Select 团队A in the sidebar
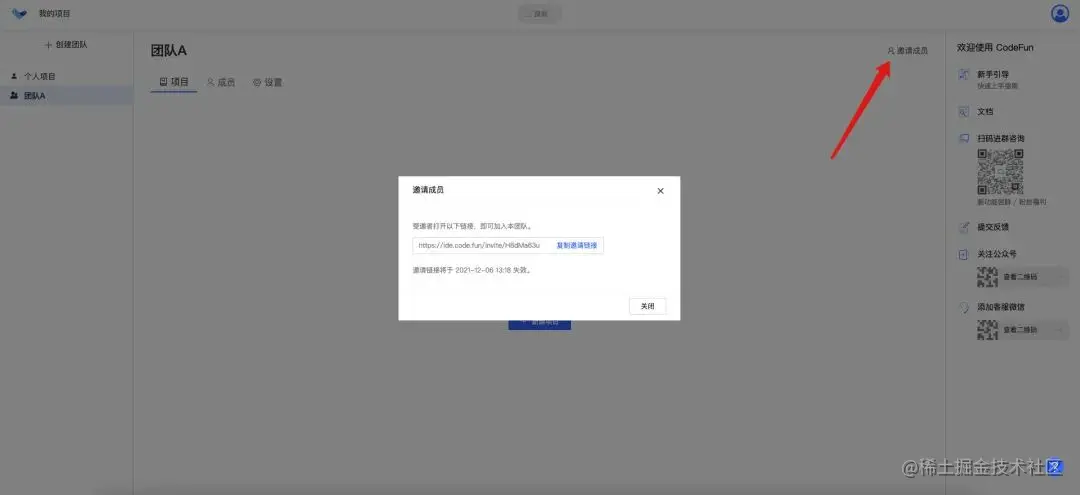Viewport: 1080px width, 495px height. (66, 96)
